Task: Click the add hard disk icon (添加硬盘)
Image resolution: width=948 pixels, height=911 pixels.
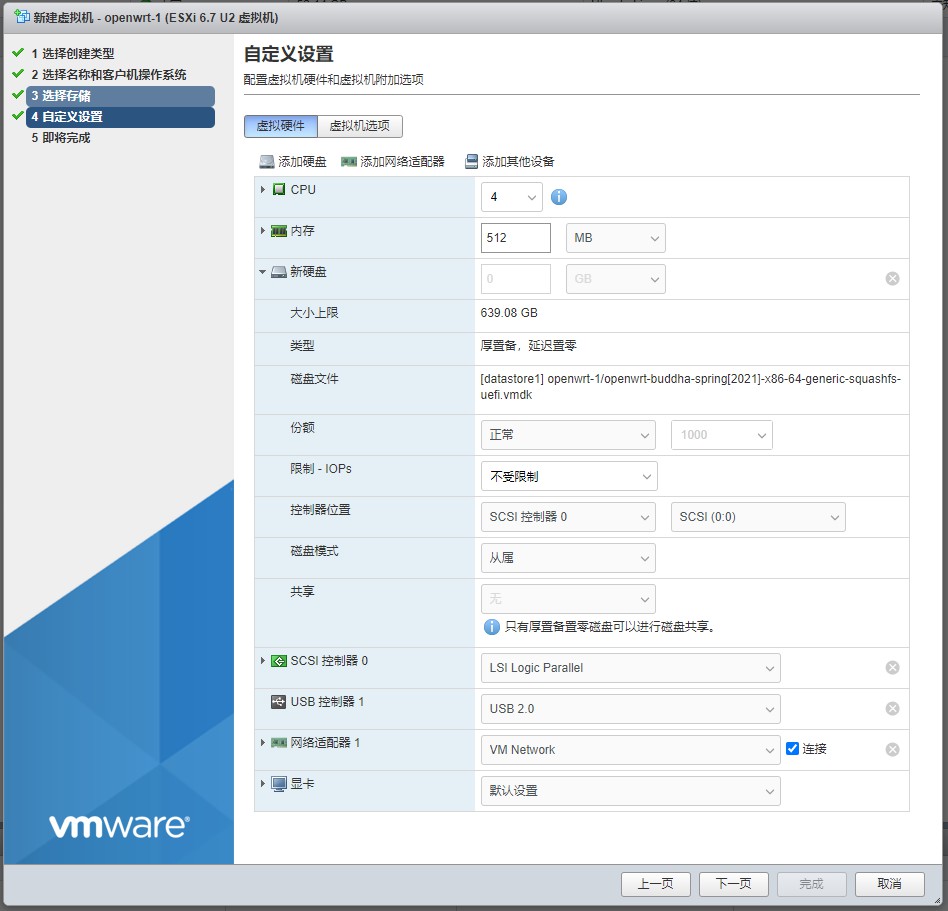Action: [x=267, y=162]
